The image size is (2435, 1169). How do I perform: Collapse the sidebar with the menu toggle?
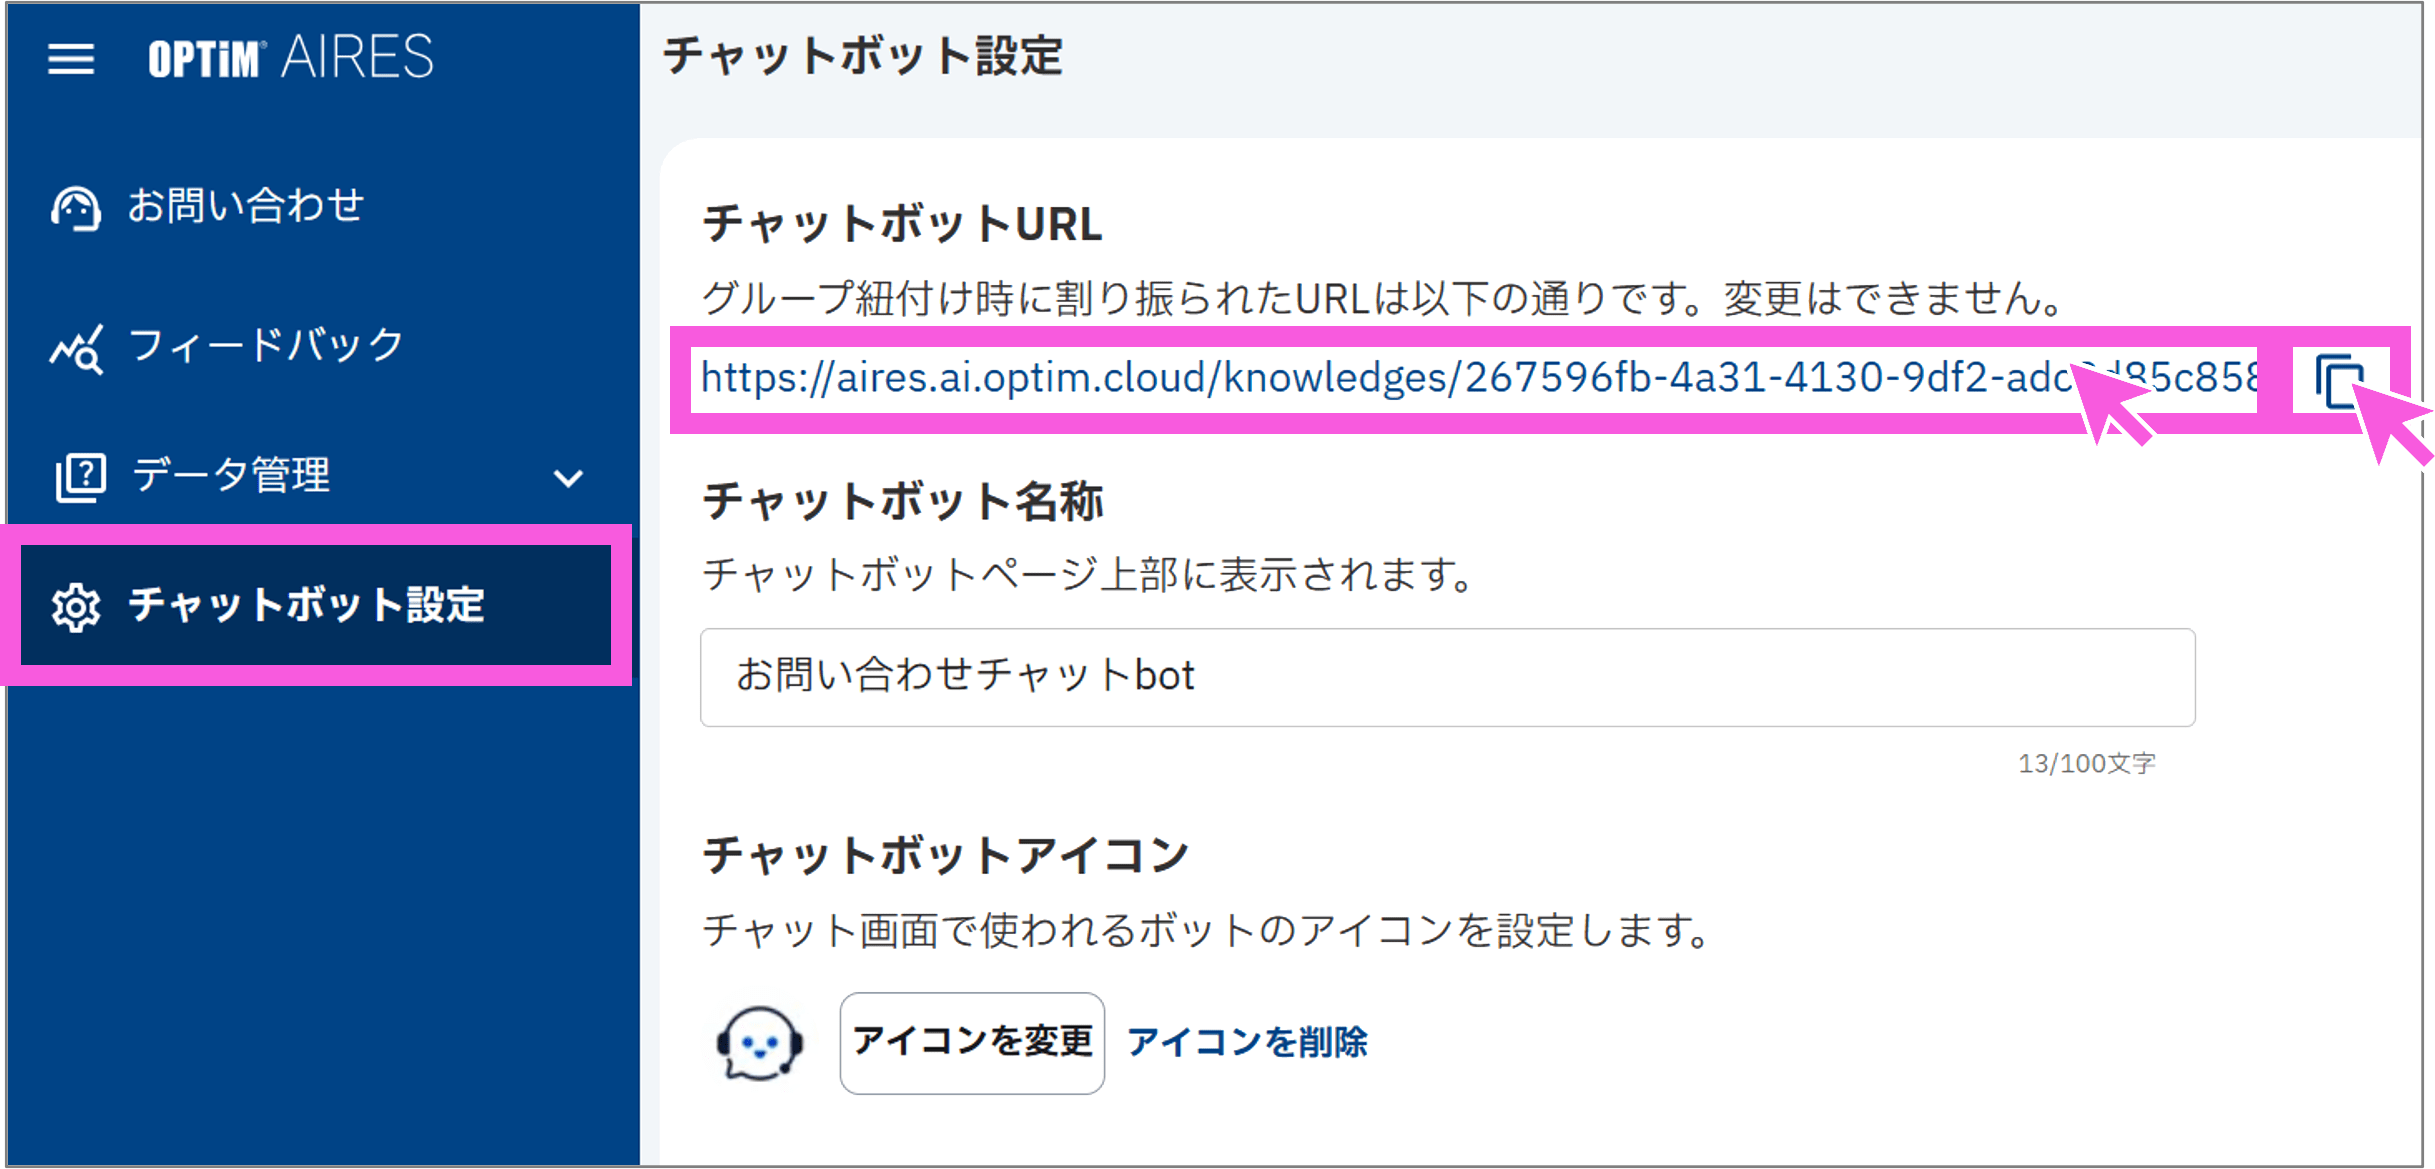click(70, 57)
